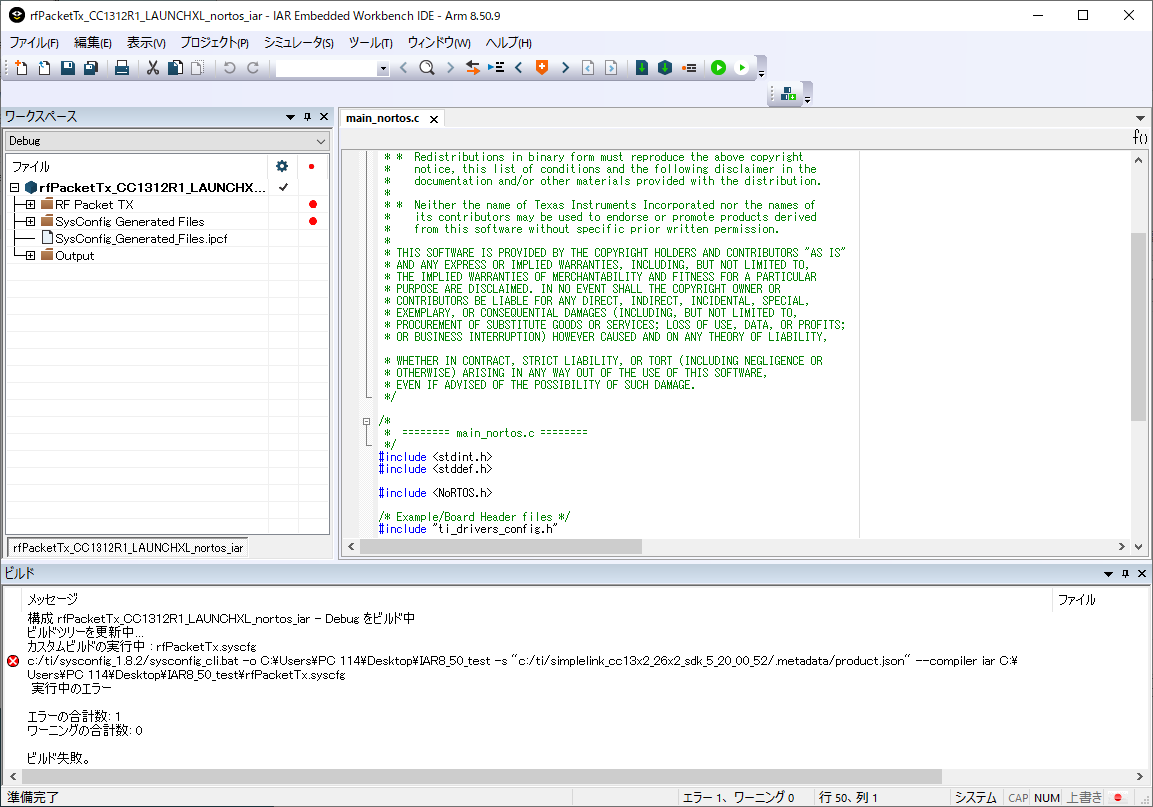Open the プロジェクト(P) menu

215,43
